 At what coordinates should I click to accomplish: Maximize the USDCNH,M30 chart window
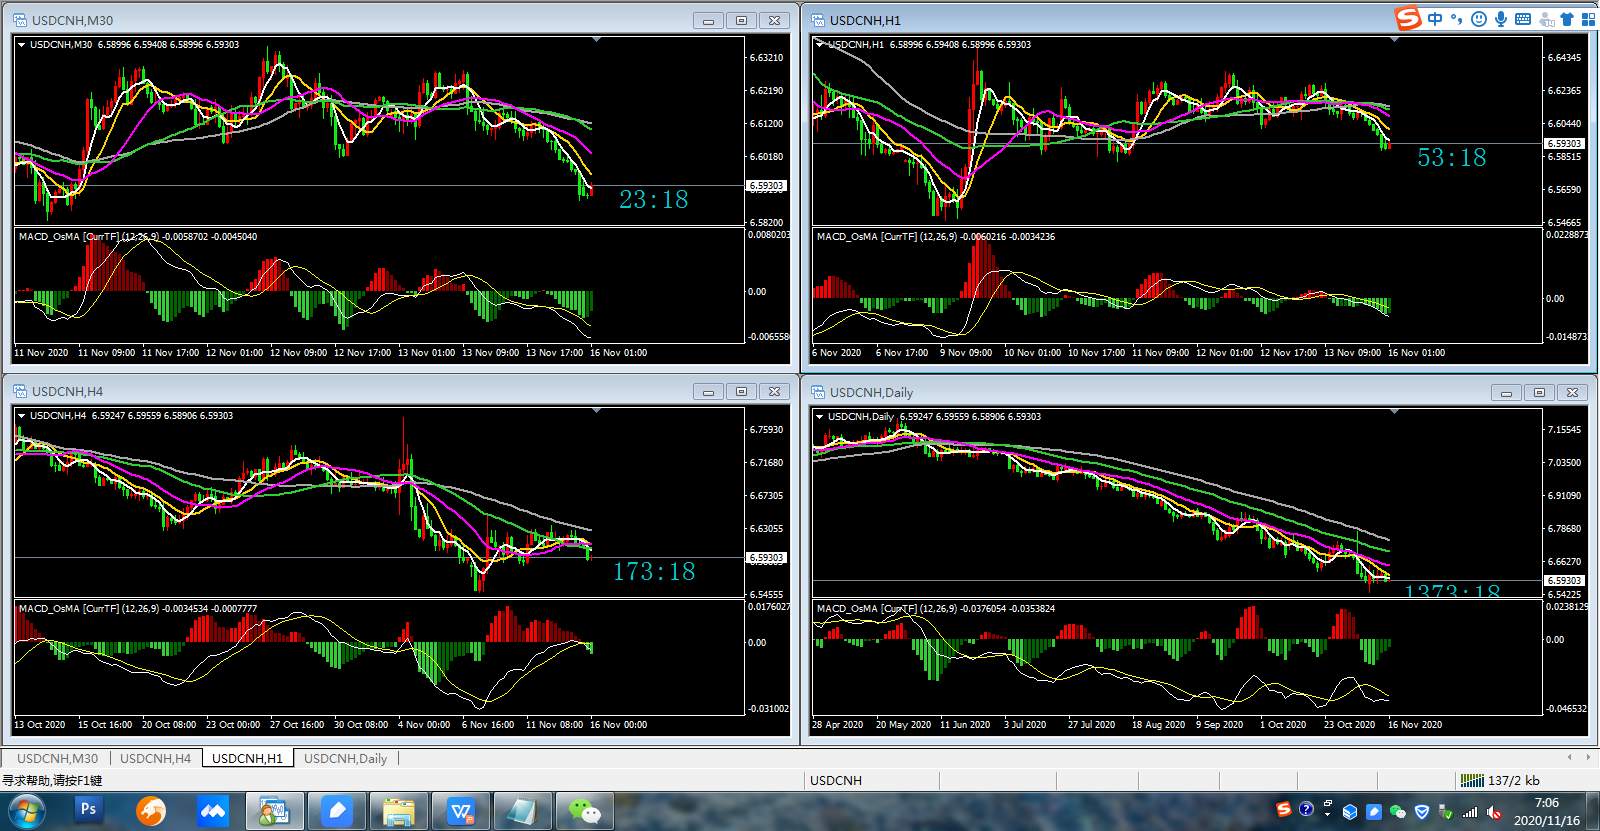click(x=742, y=20)
